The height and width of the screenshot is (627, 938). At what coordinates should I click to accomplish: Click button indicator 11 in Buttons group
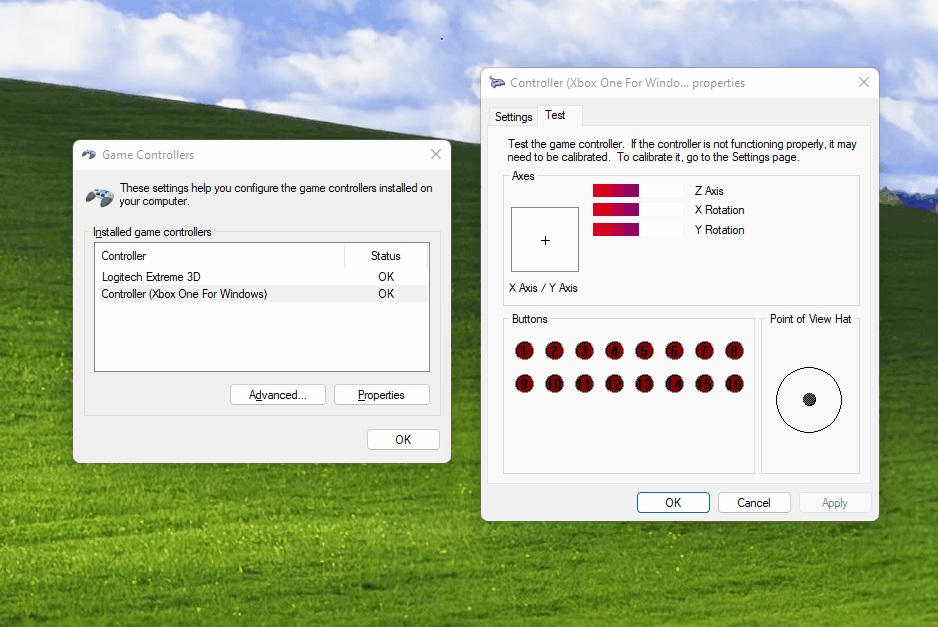[584, 383]
